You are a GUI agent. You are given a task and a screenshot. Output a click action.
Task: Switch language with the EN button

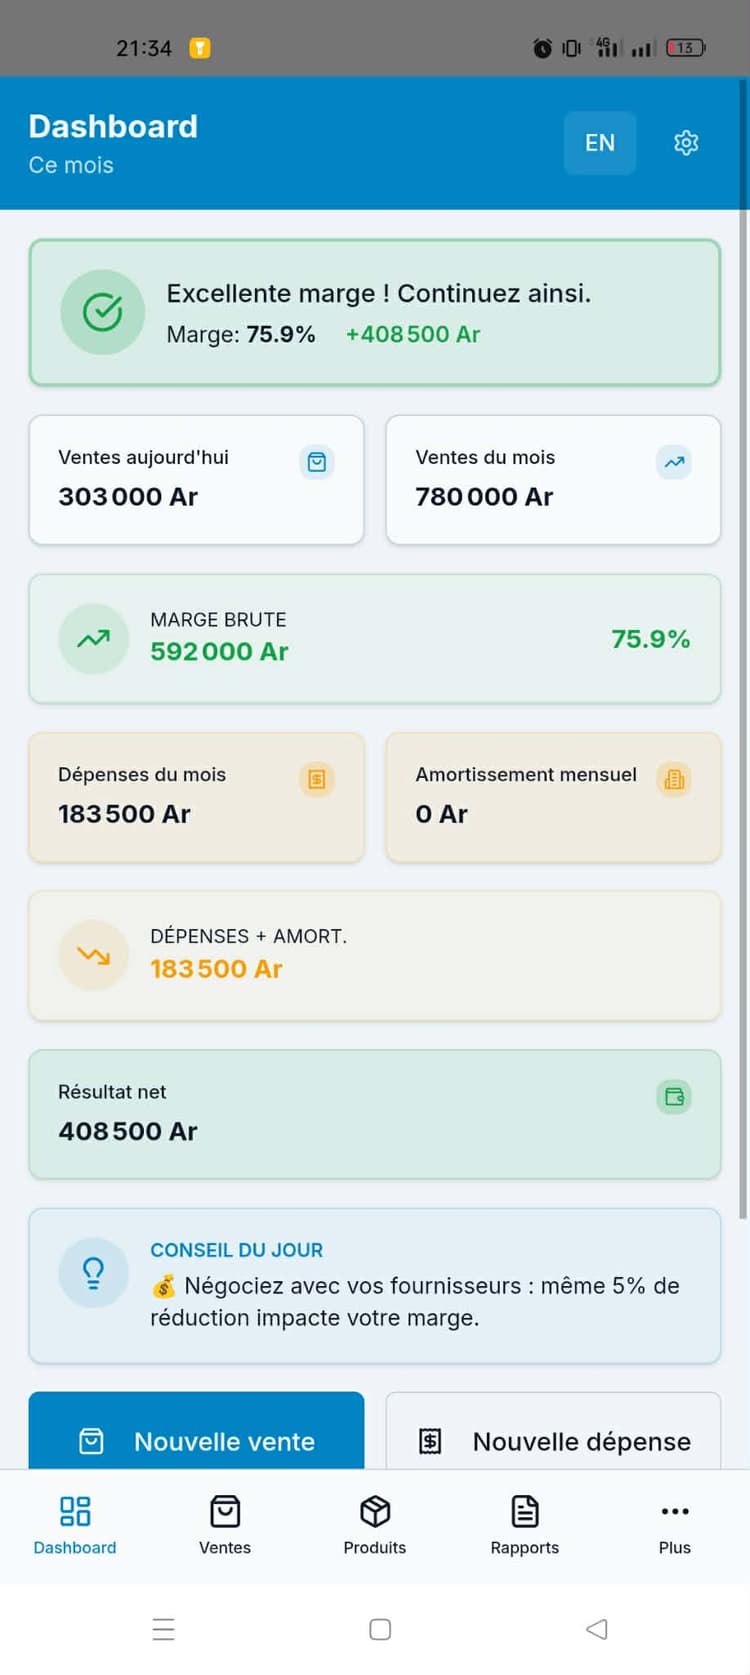599,143
